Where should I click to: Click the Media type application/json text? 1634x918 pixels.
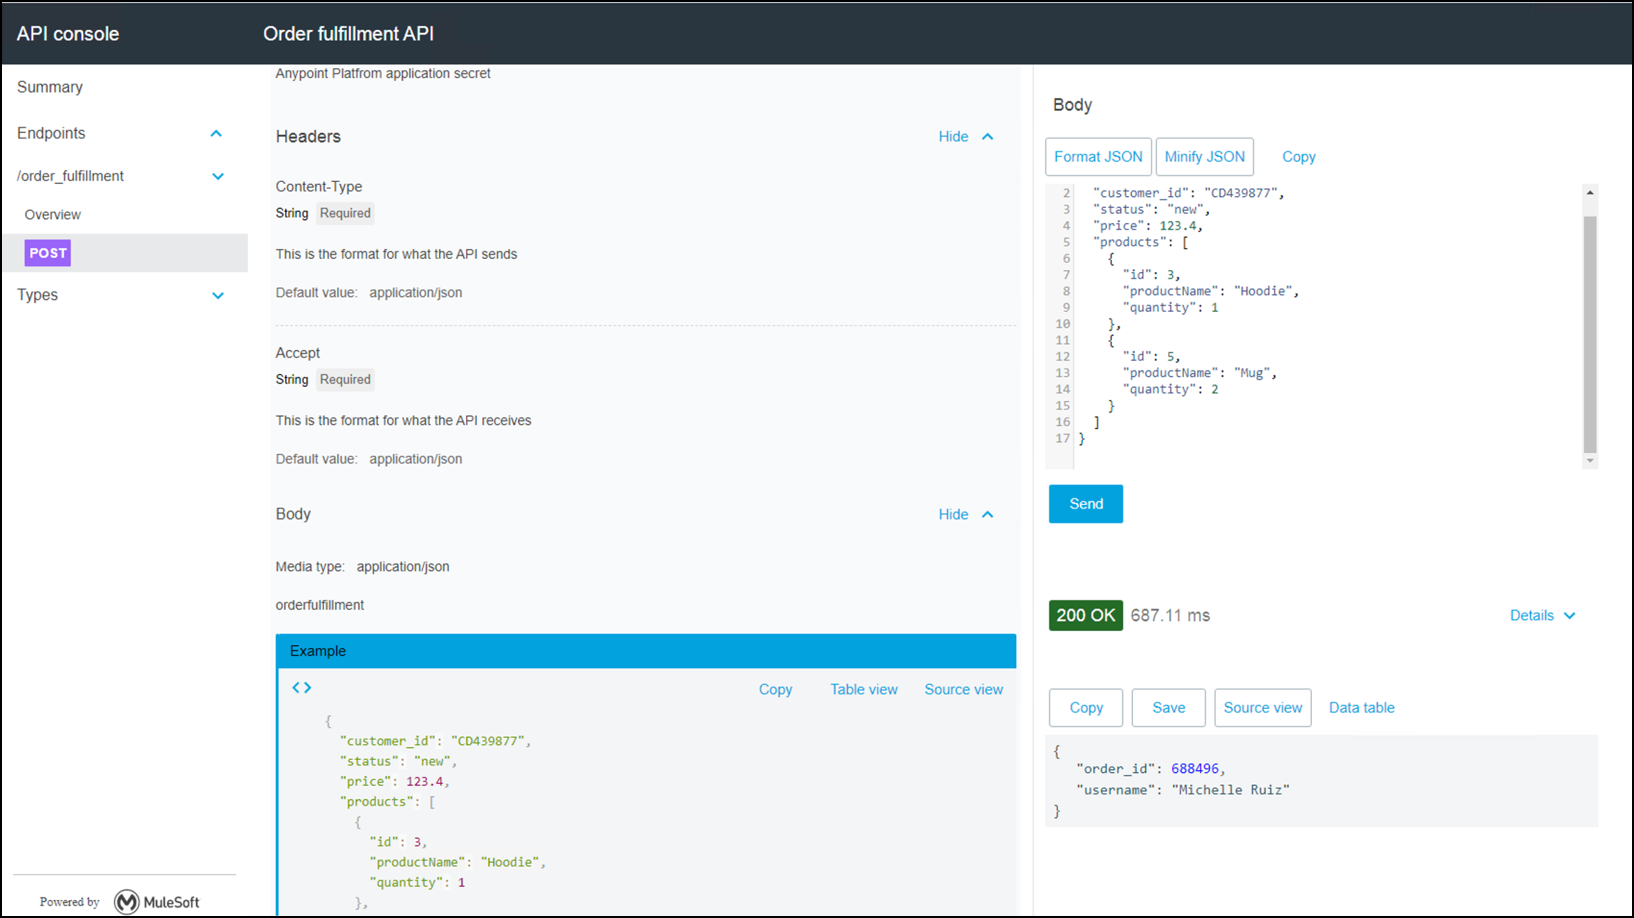(x=363, y=567)
